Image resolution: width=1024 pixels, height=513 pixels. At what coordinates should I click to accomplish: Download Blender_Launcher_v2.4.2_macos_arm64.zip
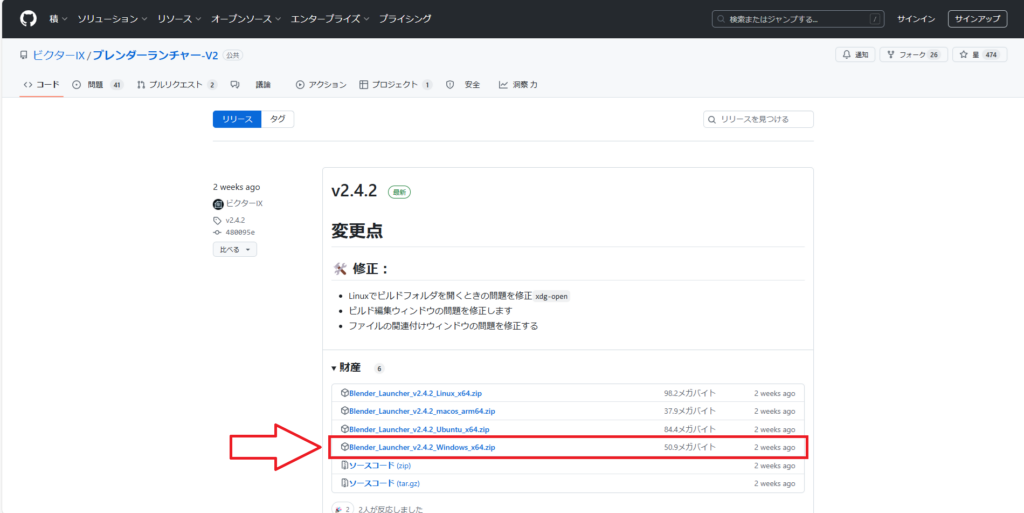tap(422, 411)
